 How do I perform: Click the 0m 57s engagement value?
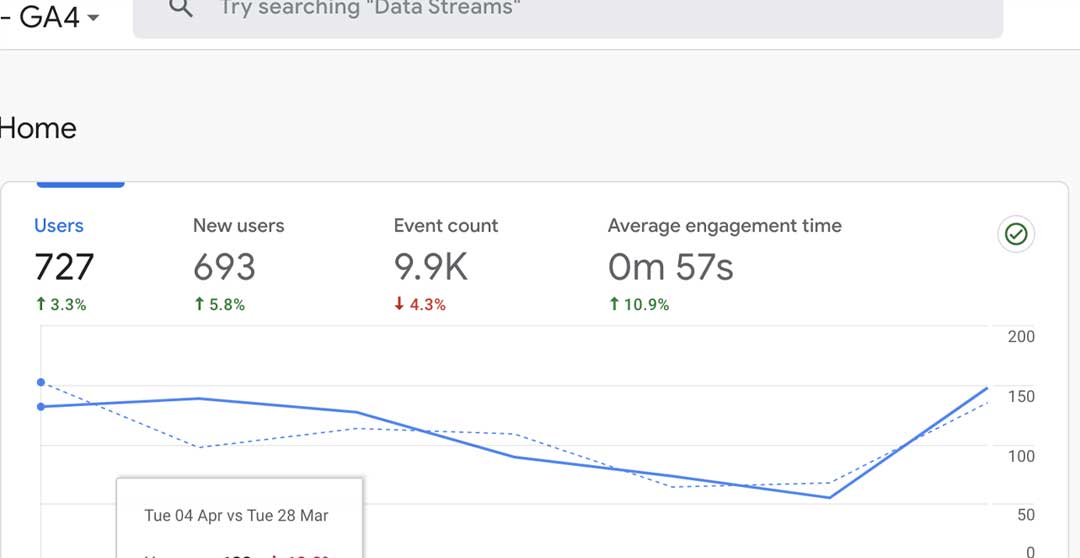point(671,267)
